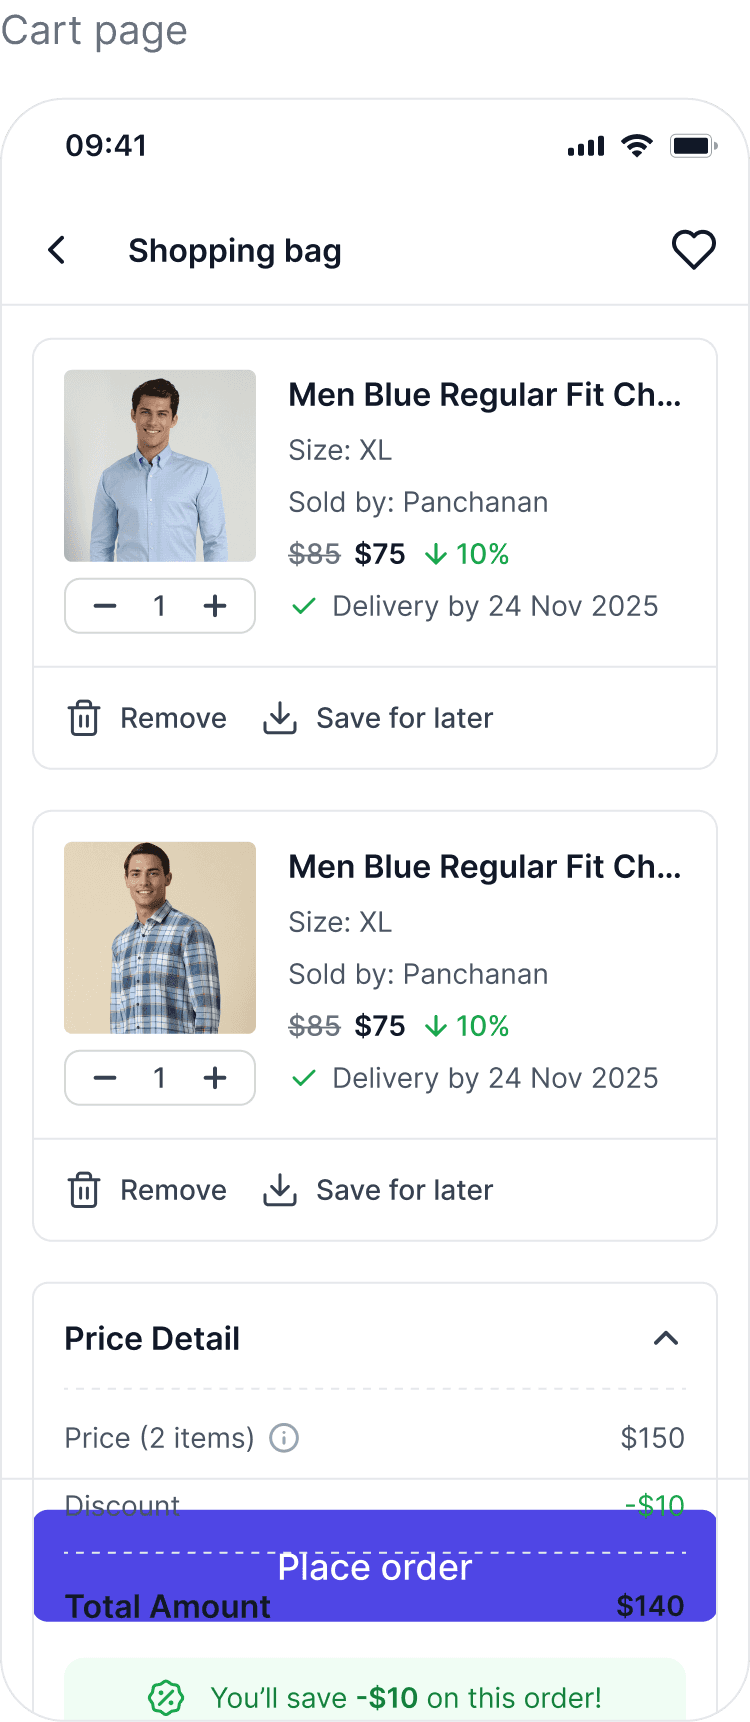The height and width of the screenshot is (1722, 750).
Task: Open first item's product title
Action: click(x=484, y=395)
